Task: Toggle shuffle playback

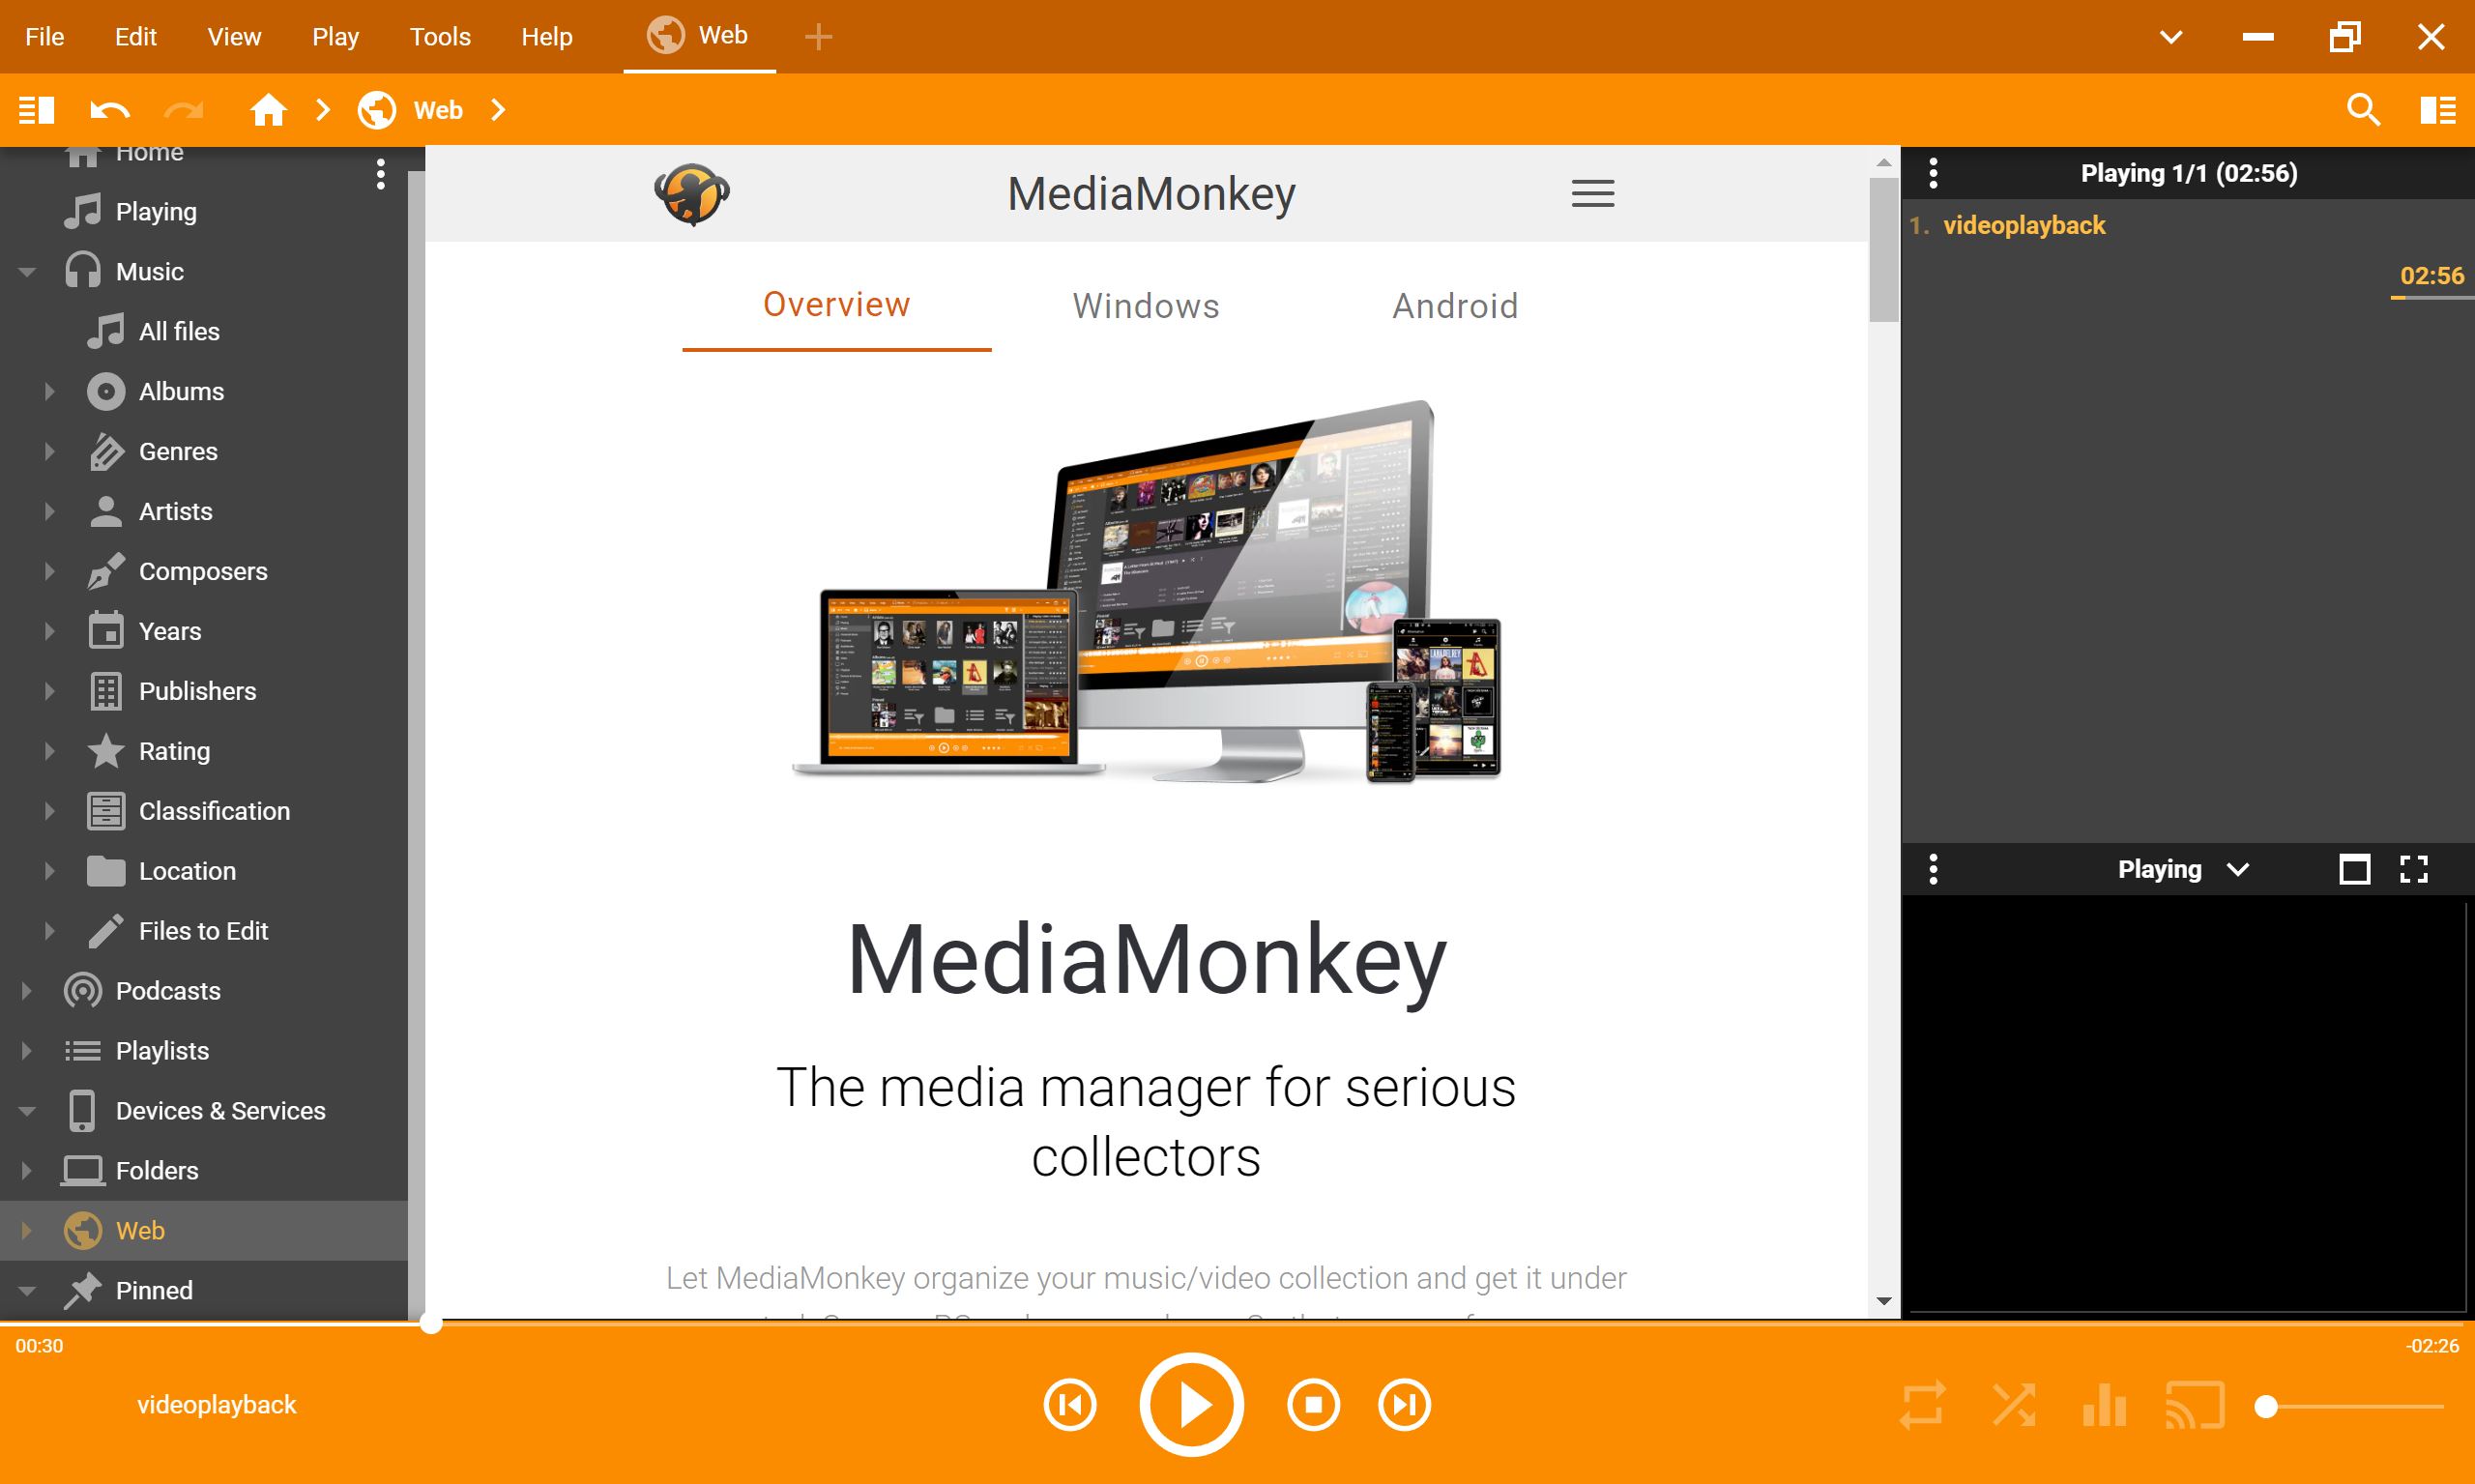Action: click(x=2013, y=1405)
